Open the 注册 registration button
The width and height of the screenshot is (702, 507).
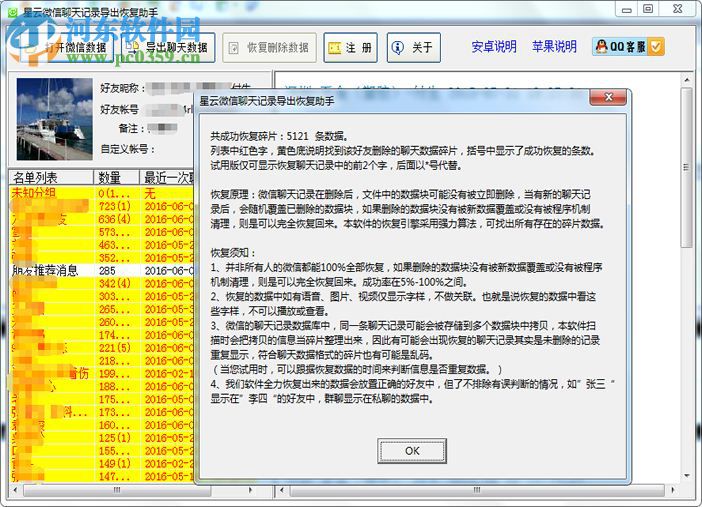[x=351, y=47]
